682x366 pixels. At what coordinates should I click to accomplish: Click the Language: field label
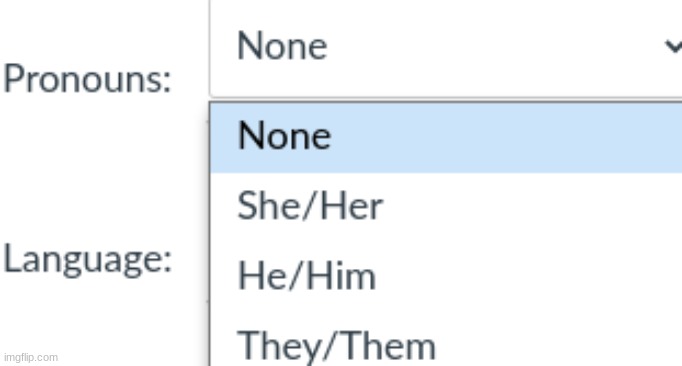click(87, 260)
